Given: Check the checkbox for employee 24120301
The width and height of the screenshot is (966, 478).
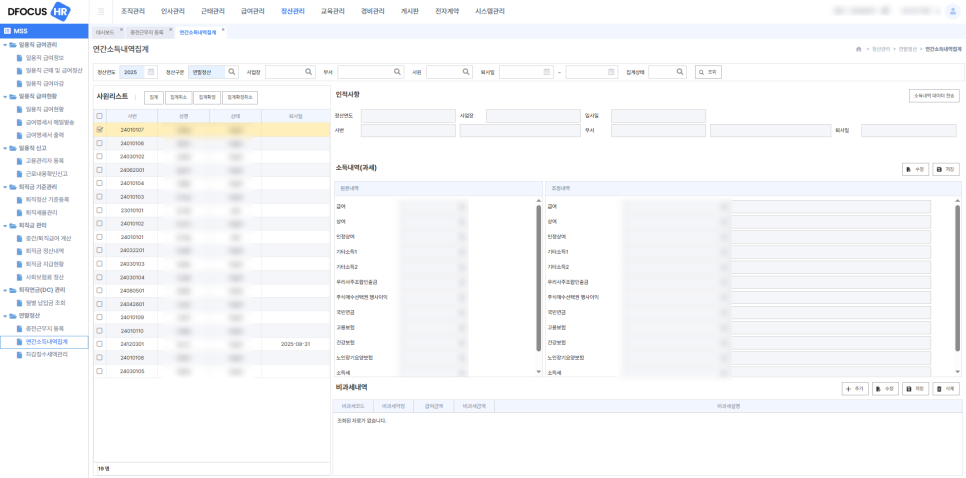Looking at the screenshot, I should 99,344.
